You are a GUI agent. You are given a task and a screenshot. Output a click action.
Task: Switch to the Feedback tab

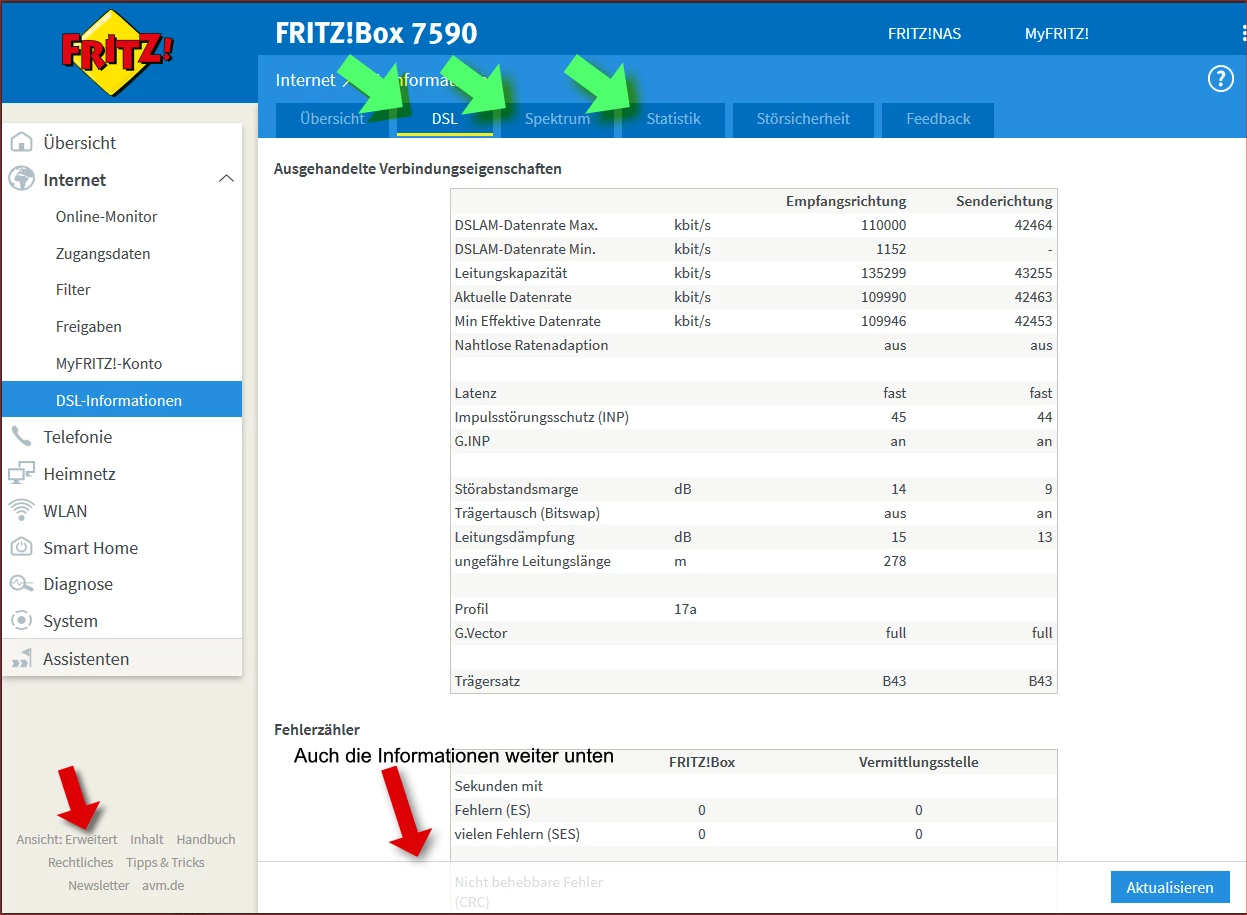click(938, 119)
